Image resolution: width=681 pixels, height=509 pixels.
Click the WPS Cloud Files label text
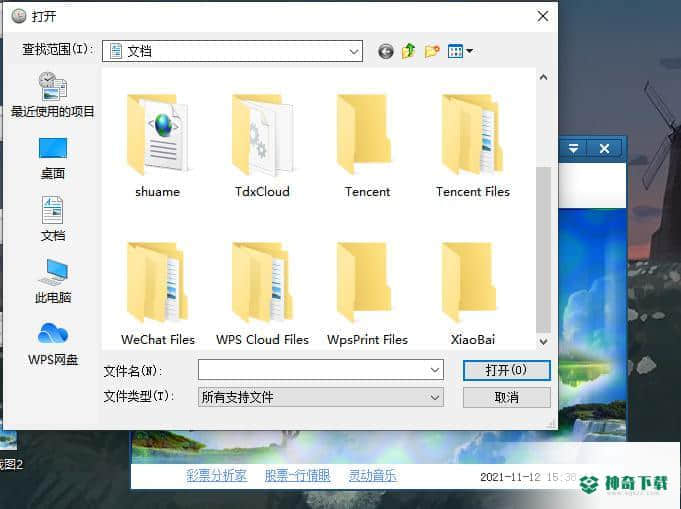262,340
